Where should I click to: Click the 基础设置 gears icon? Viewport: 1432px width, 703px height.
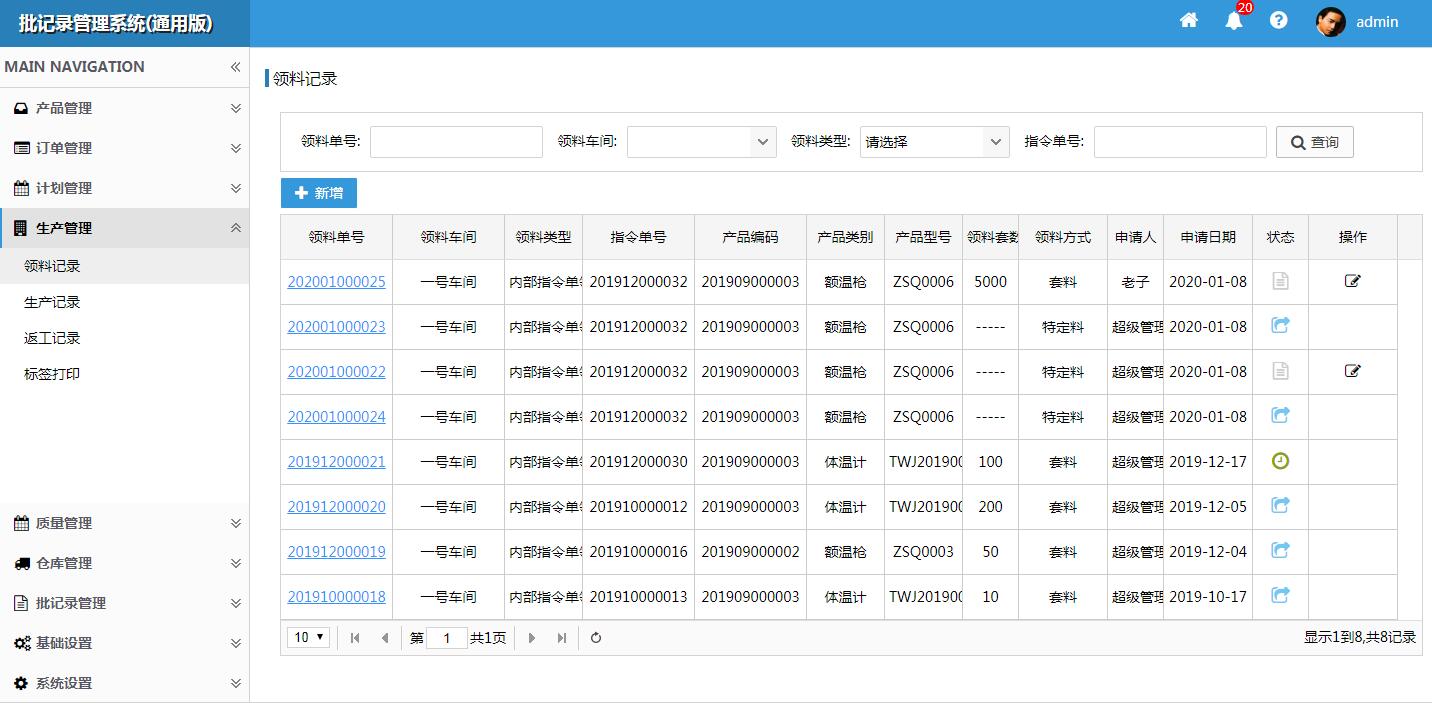coord(21,643)
